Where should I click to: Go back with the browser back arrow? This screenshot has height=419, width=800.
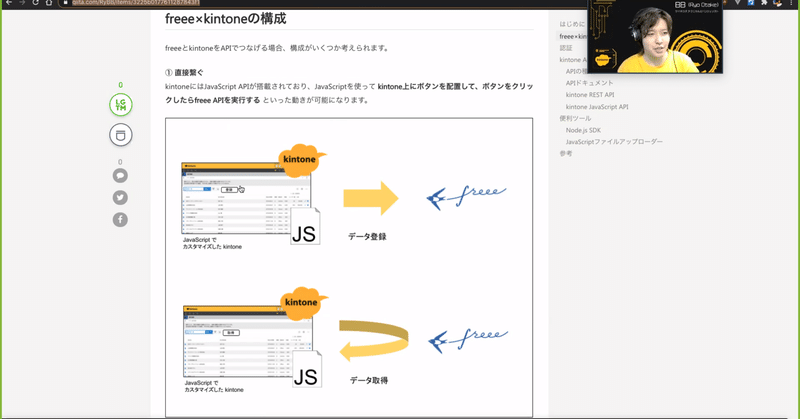(x=9, y=3)
